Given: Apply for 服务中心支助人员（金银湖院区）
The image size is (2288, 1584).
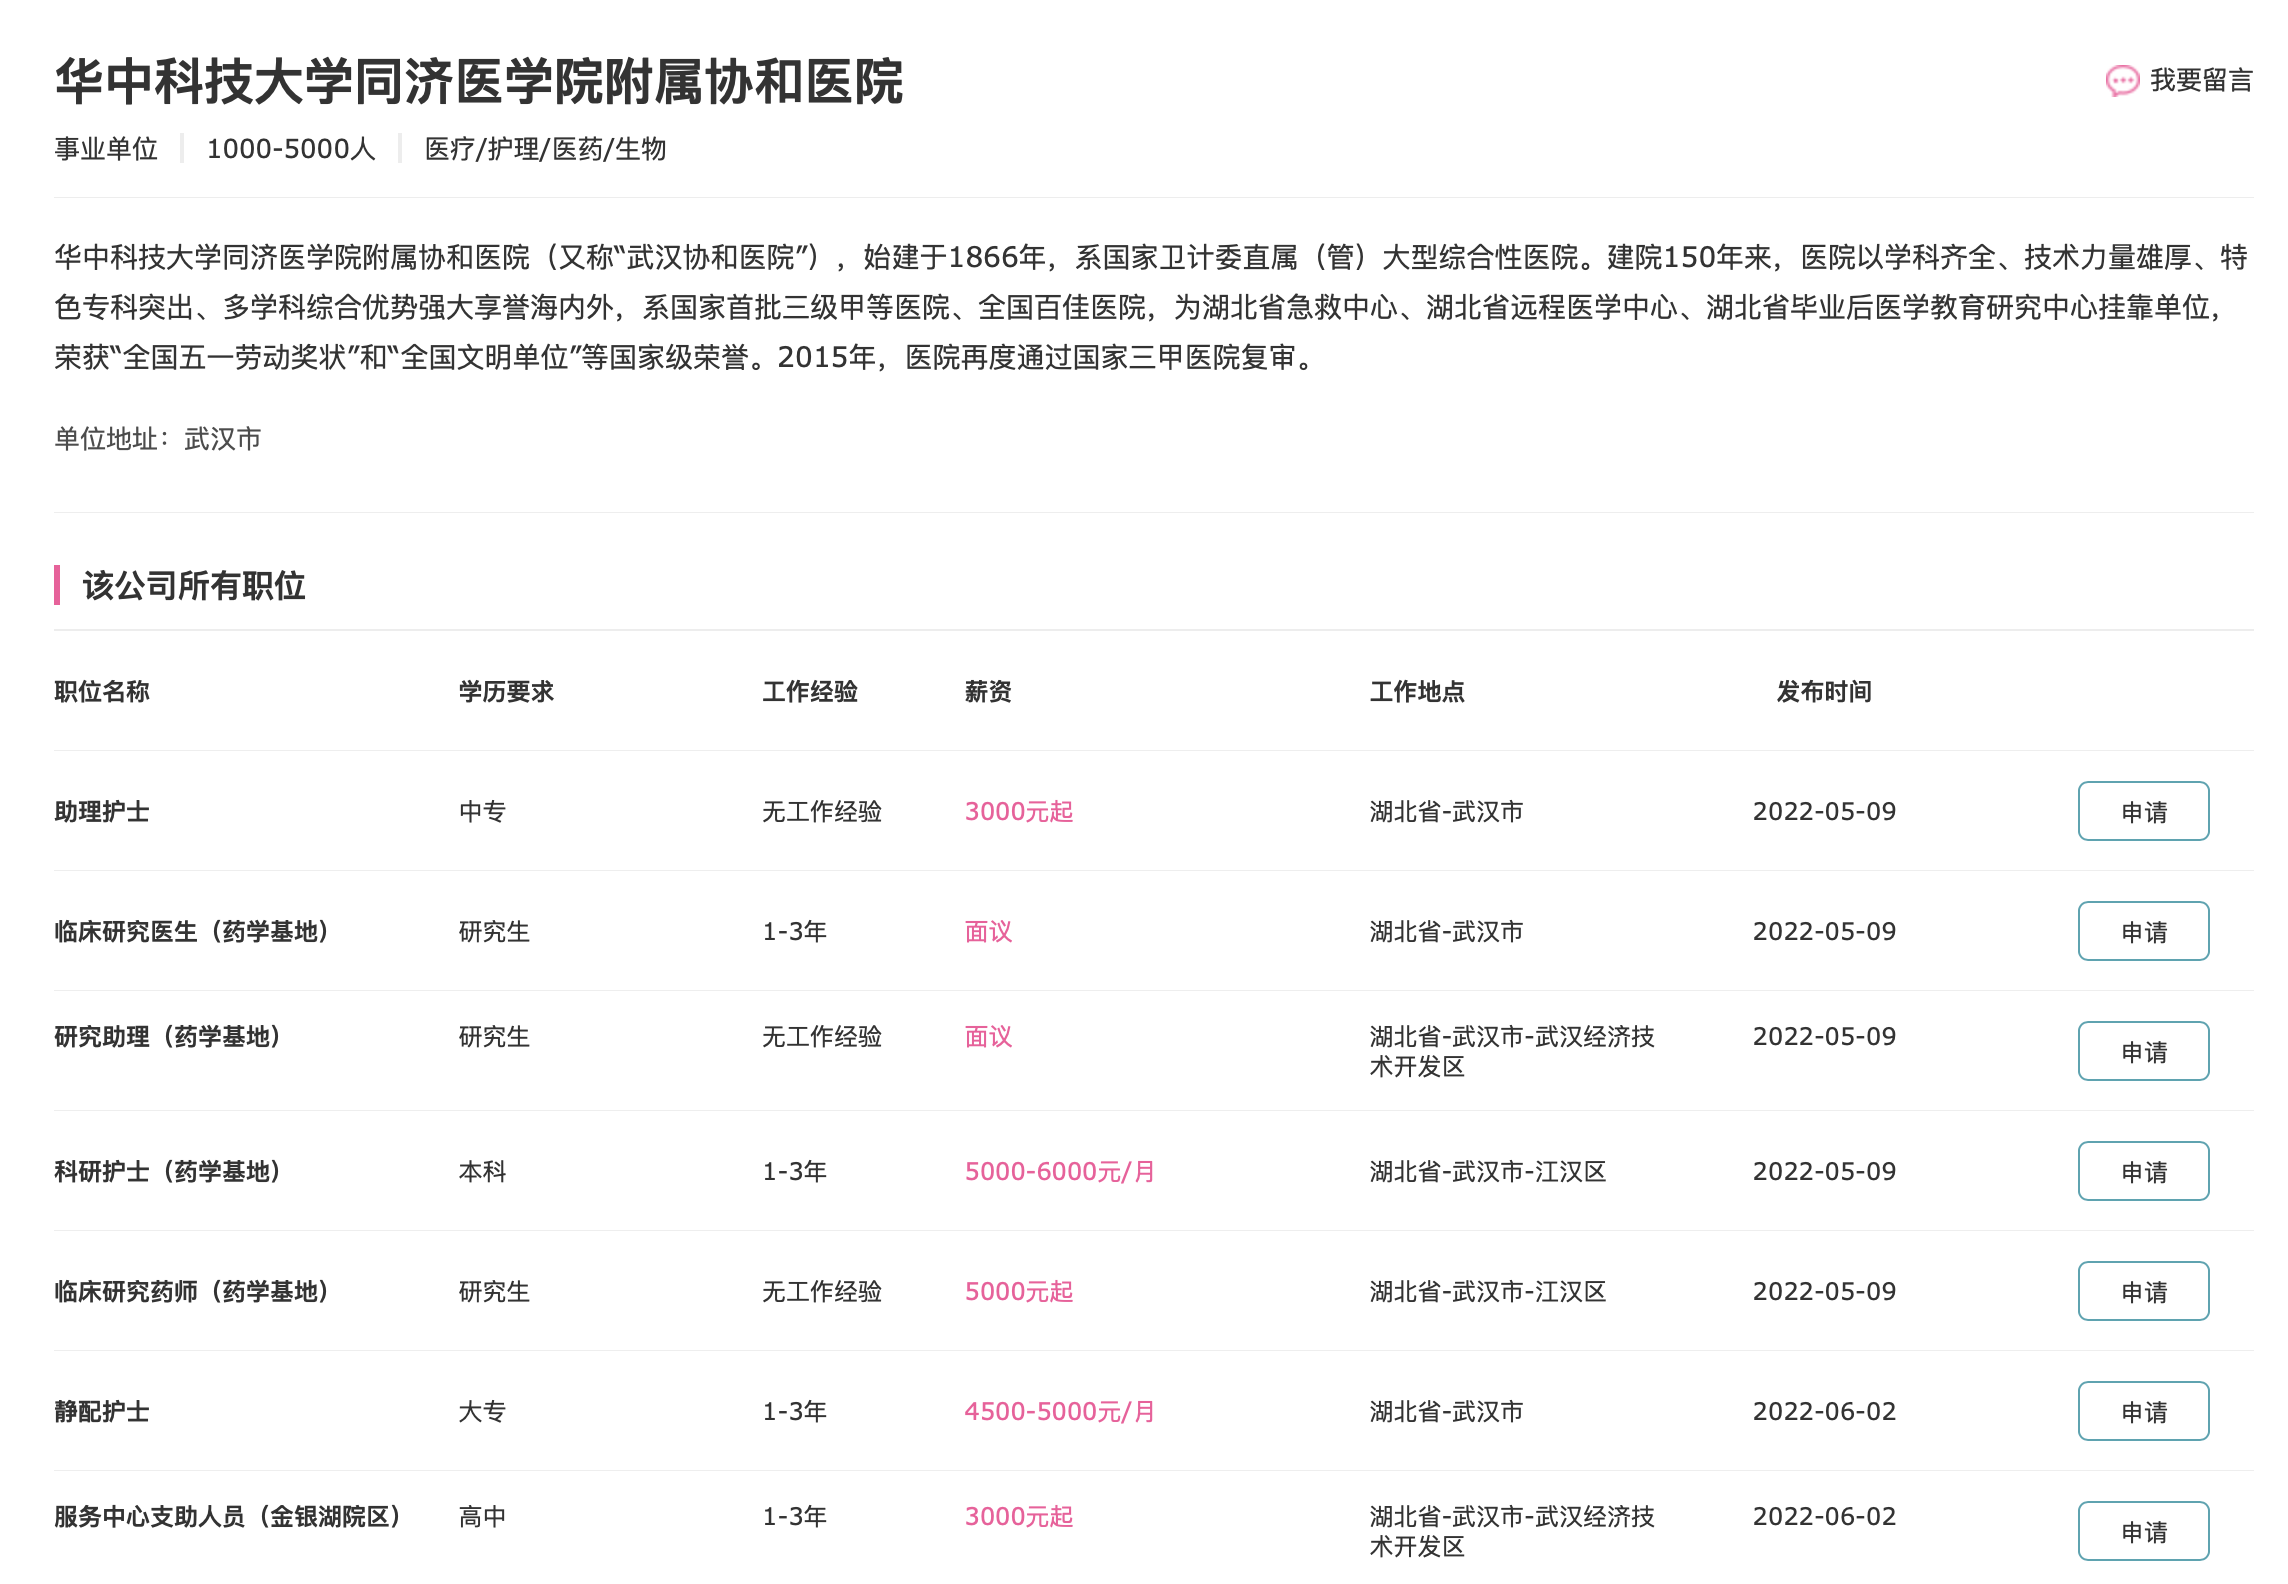Looking at the screenshot, I should (x=2142, y=1531).
